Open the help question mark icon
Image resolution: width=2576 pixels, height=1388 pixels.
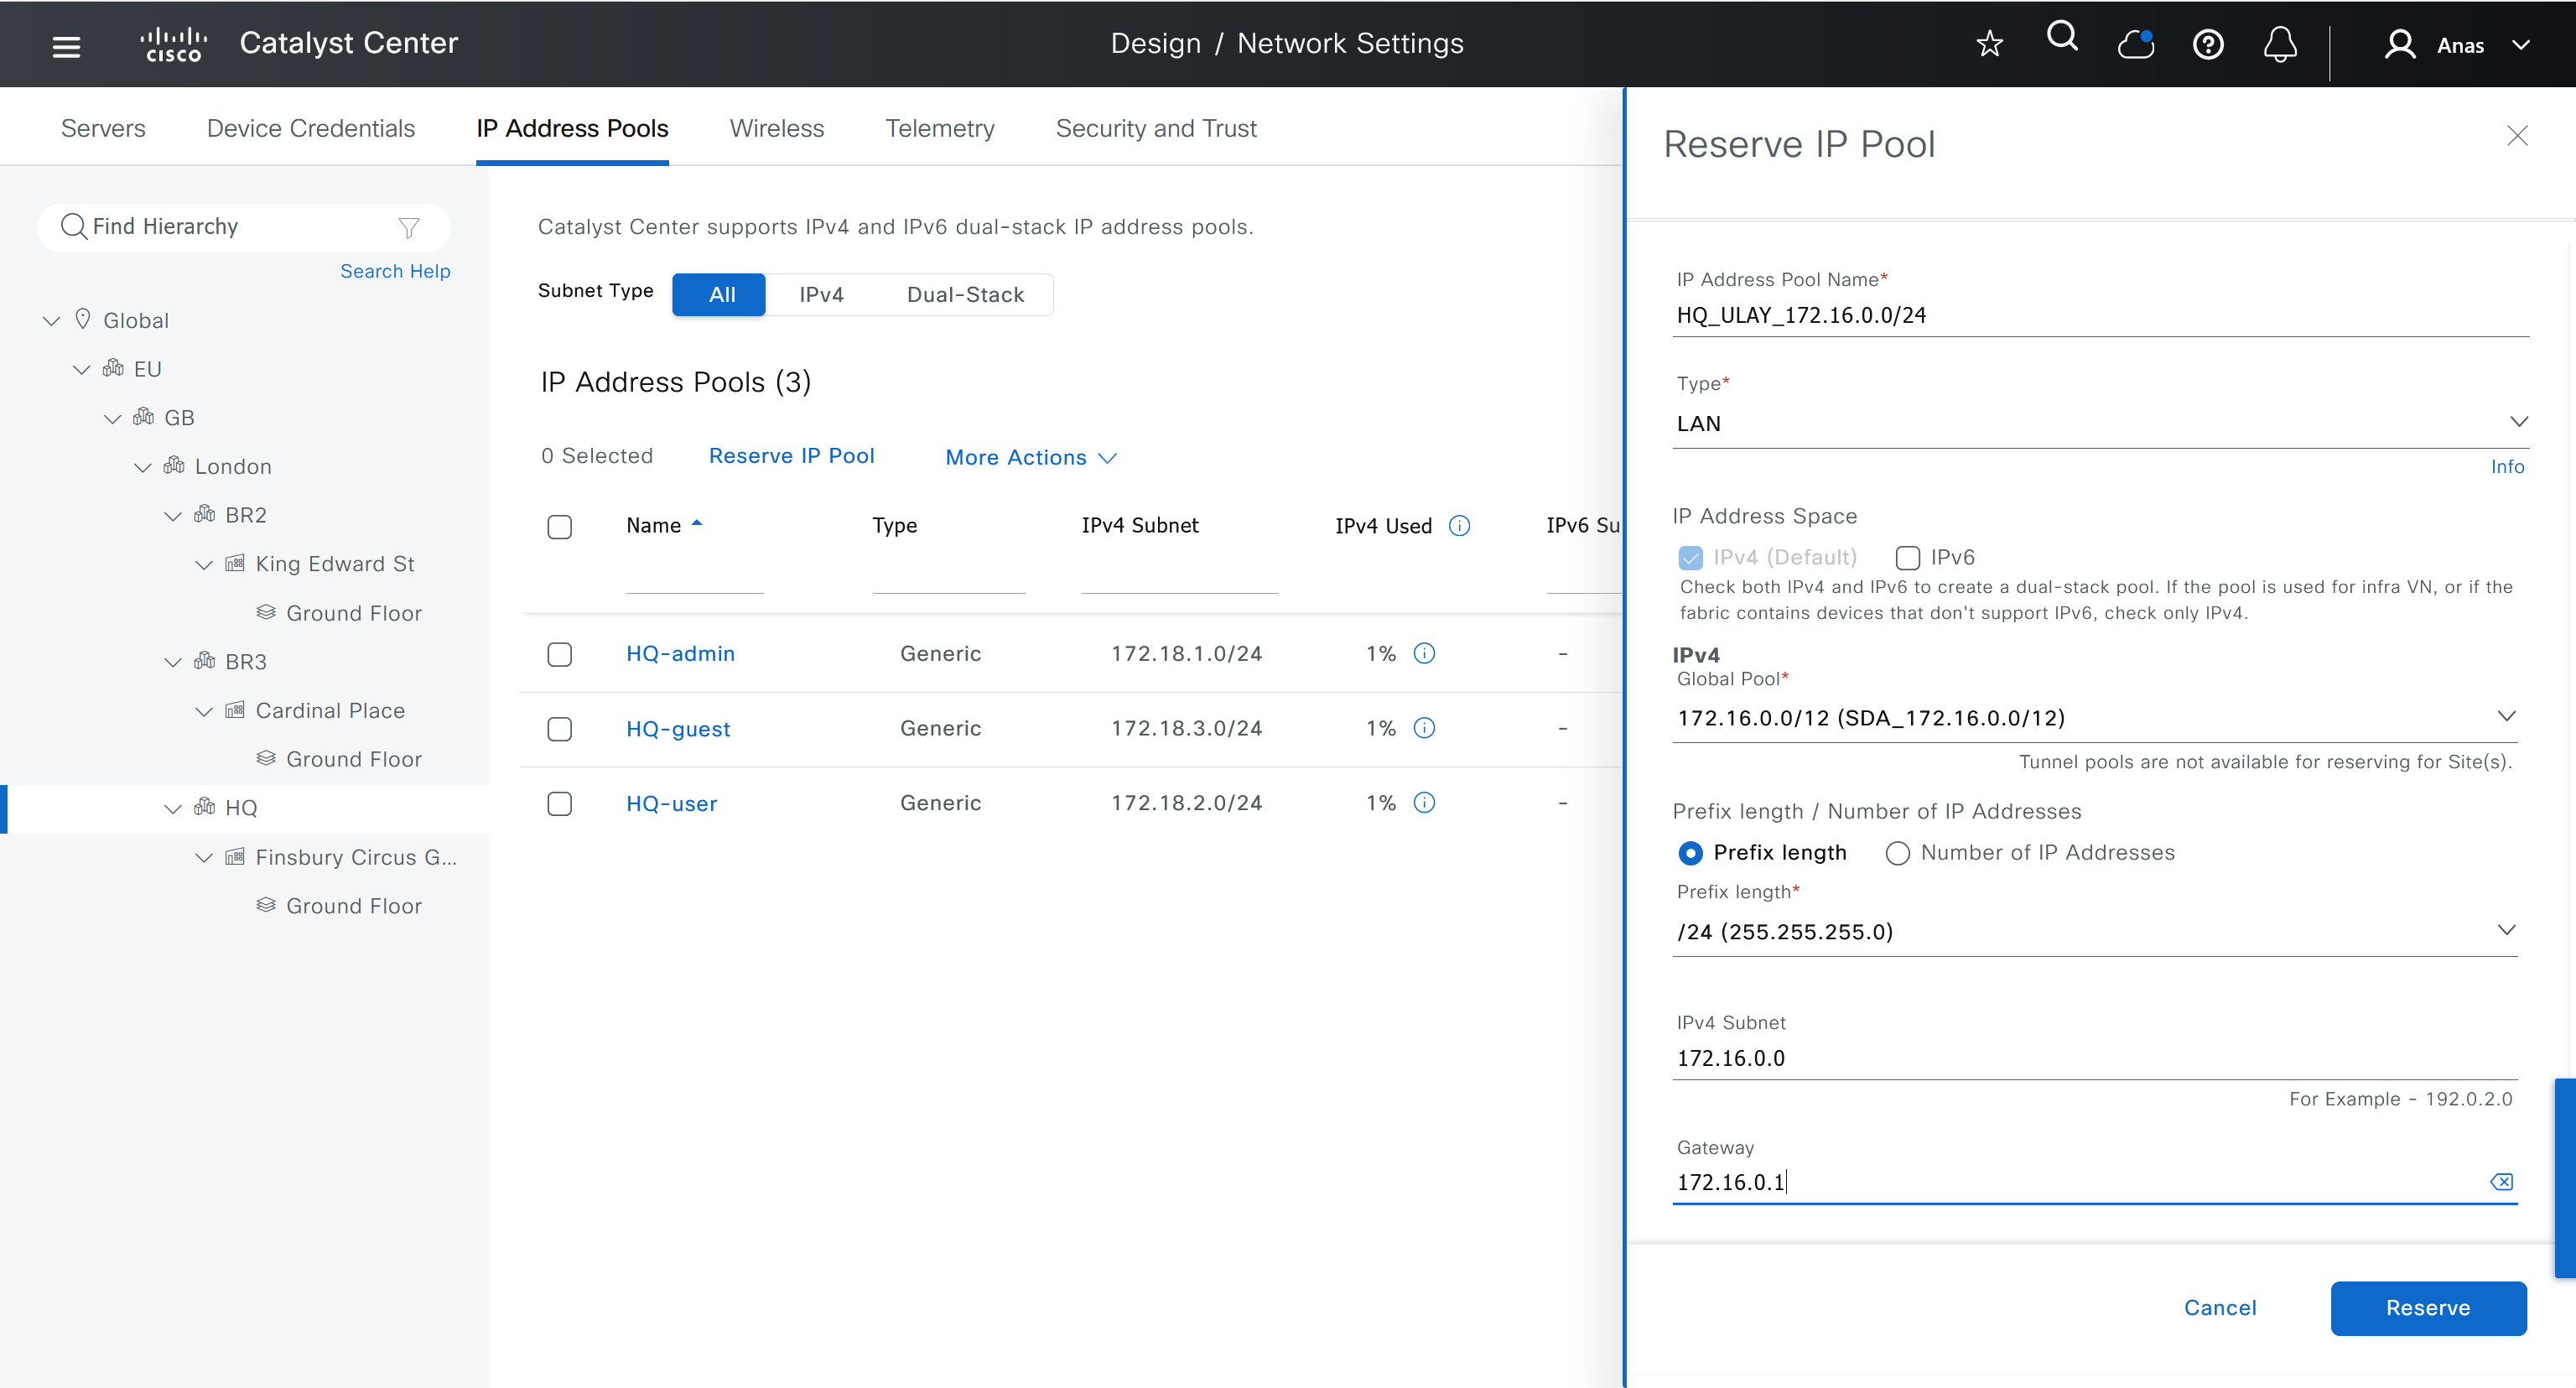2207,45
